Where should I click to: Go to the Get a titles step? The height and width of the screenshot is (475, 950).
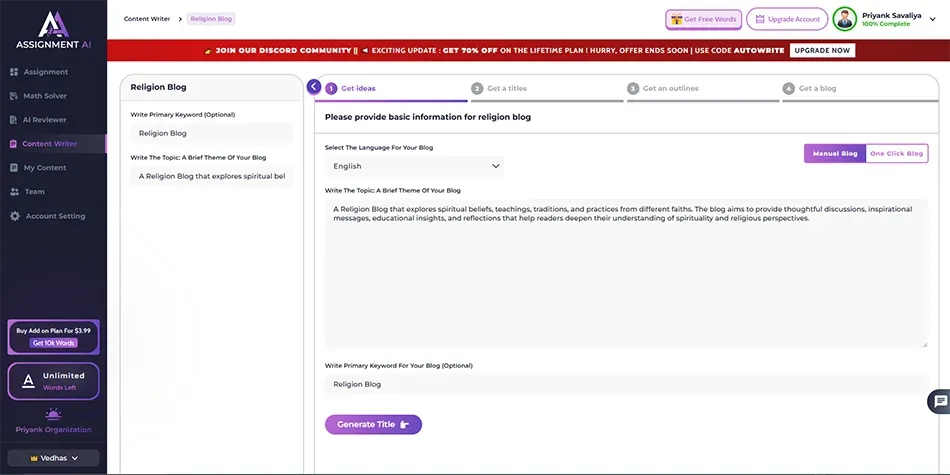(506, 88)
